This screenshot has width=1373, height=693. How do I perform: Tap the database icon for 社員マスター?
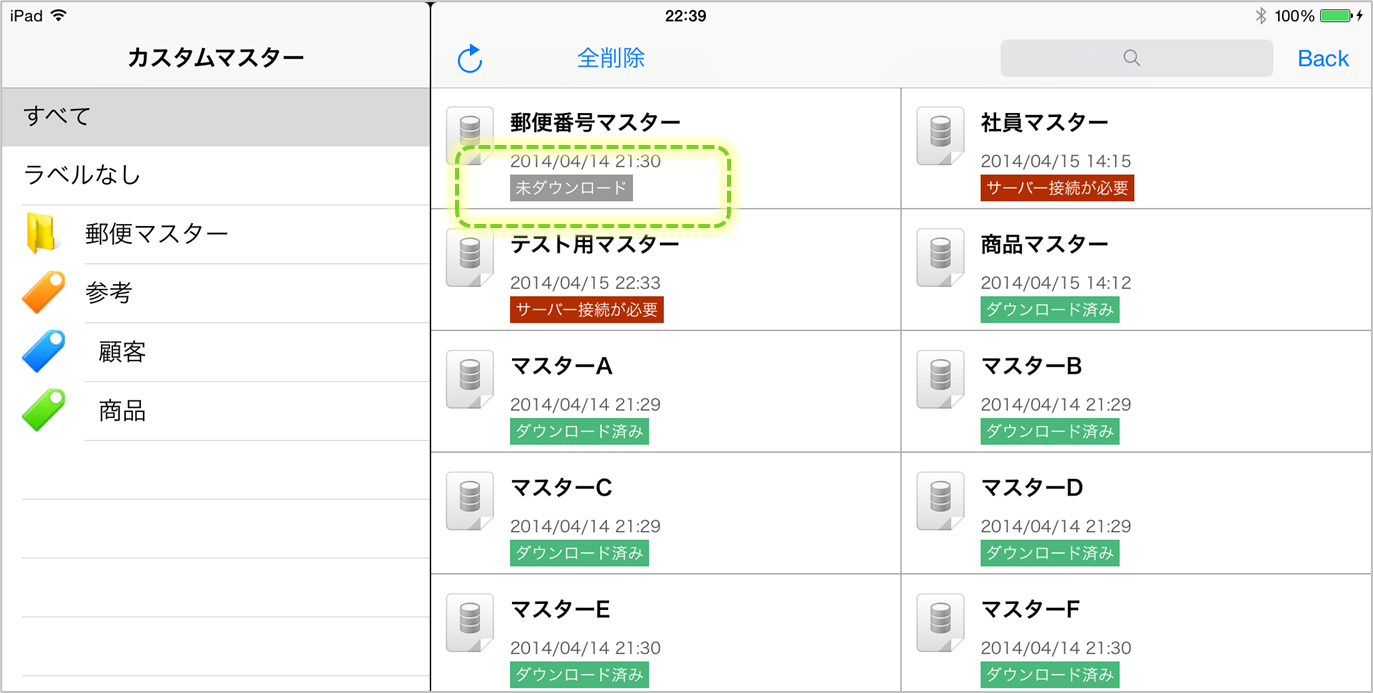[x=940, y=135]
